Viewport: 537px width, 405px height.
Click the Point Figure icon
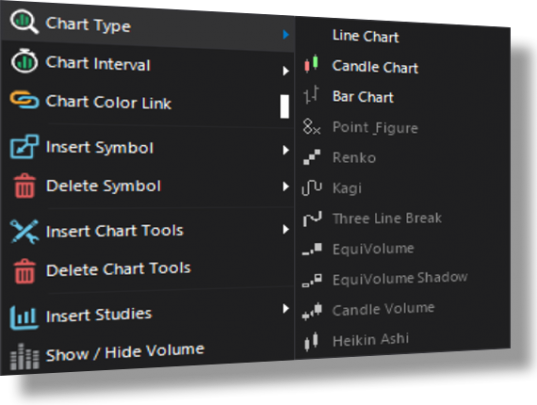coord(311,126)
